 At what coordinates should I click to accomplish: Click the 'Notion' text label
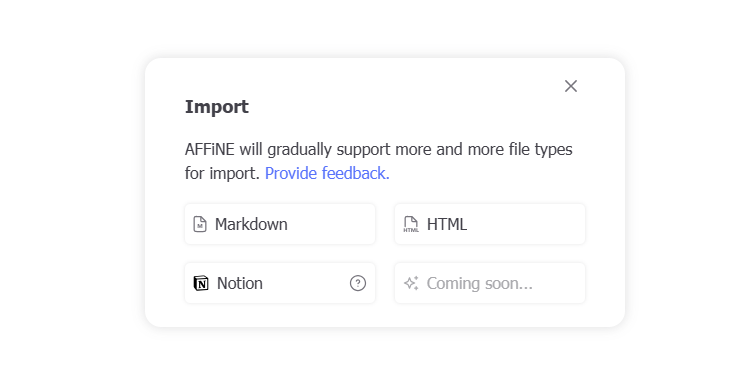pyautogui.click(x=239, y=283)
